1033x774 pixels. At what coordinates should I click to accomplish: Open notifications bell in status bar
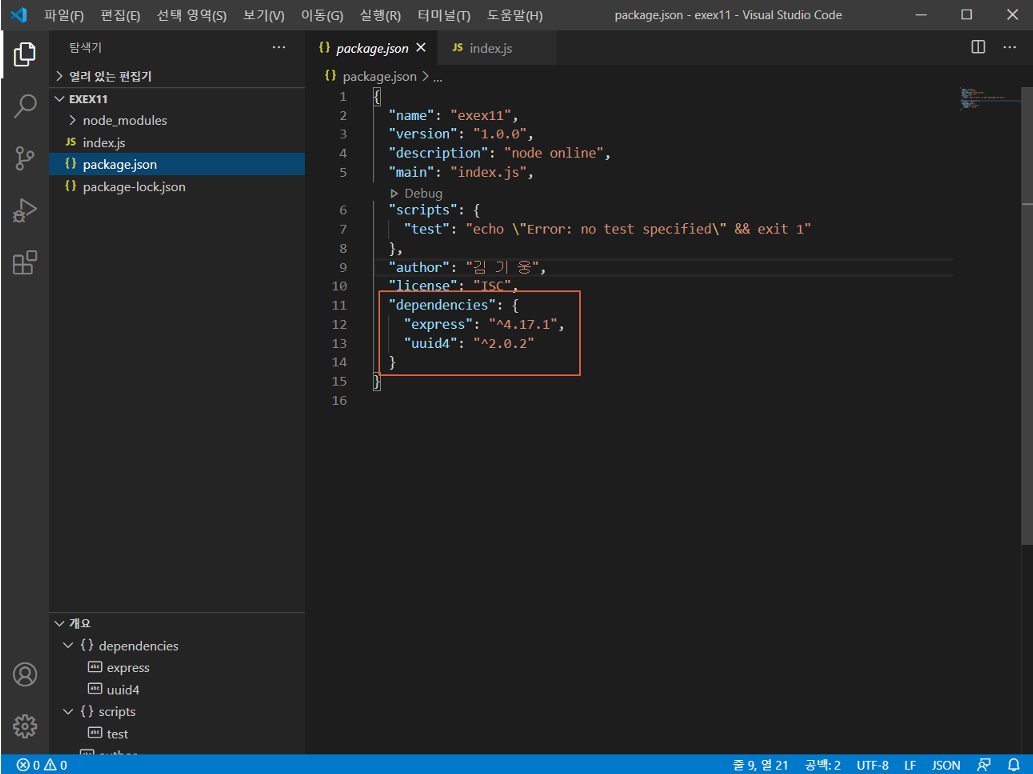1014,765
